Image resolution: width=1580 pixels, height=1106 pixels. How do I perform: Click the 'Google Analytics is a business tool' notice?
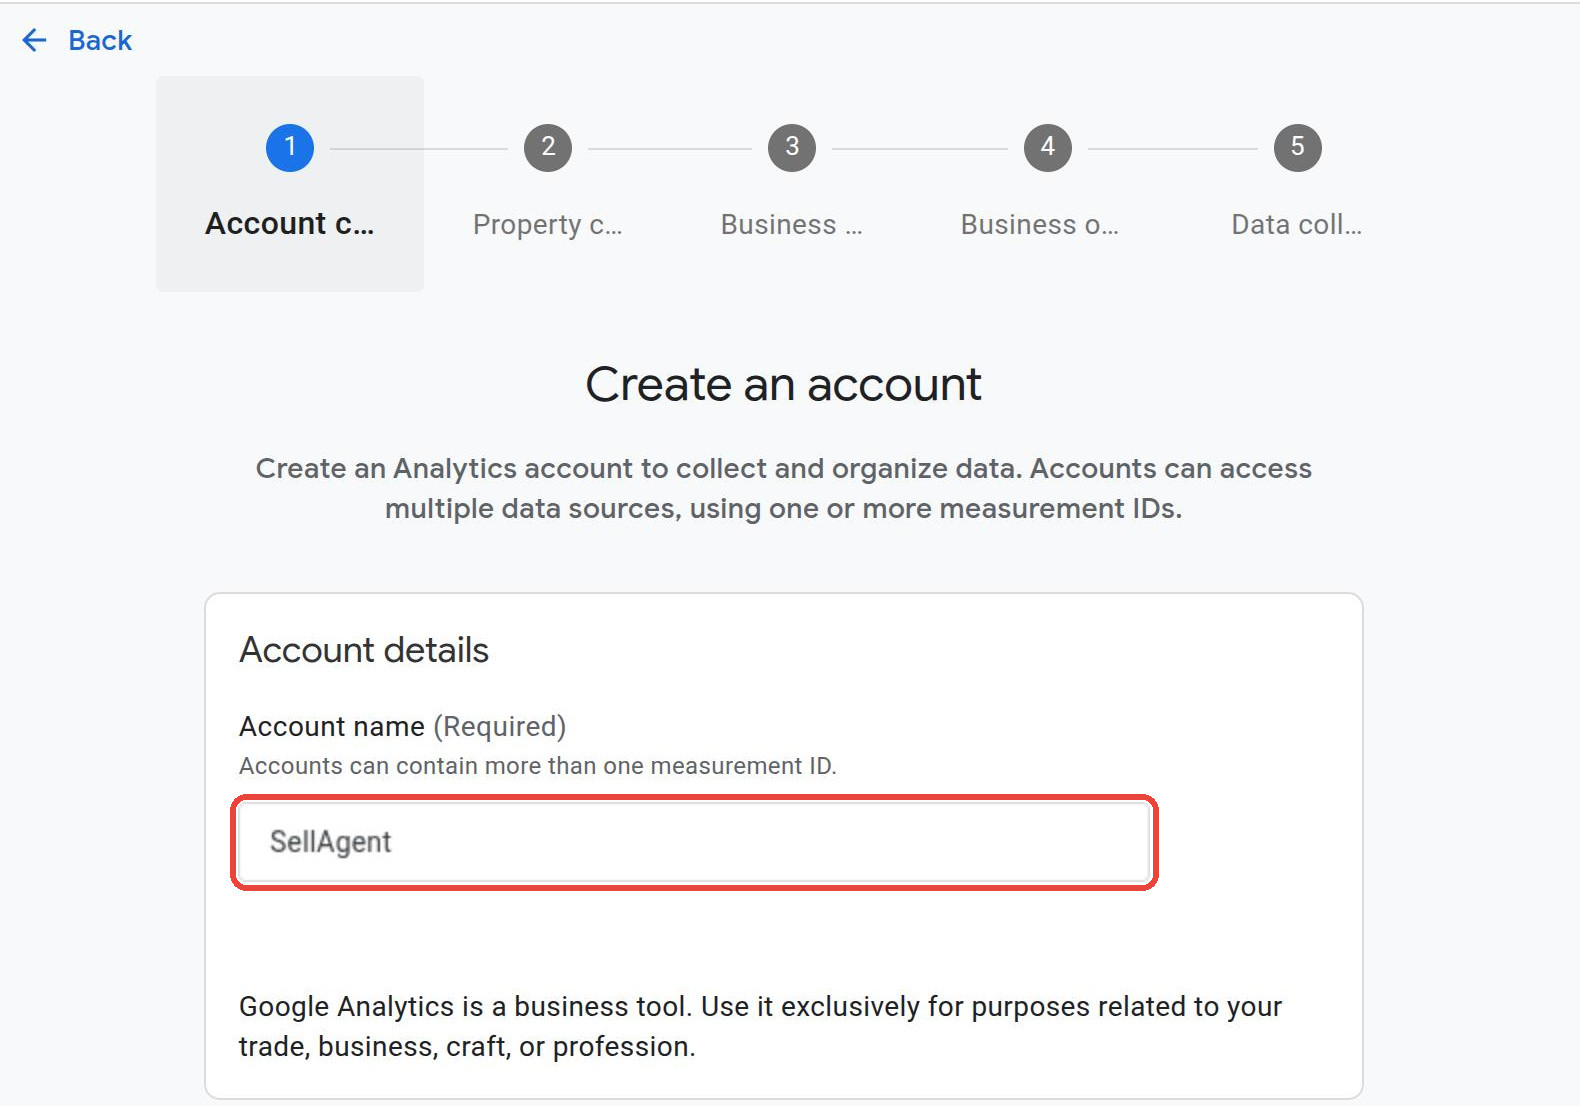760,1027
